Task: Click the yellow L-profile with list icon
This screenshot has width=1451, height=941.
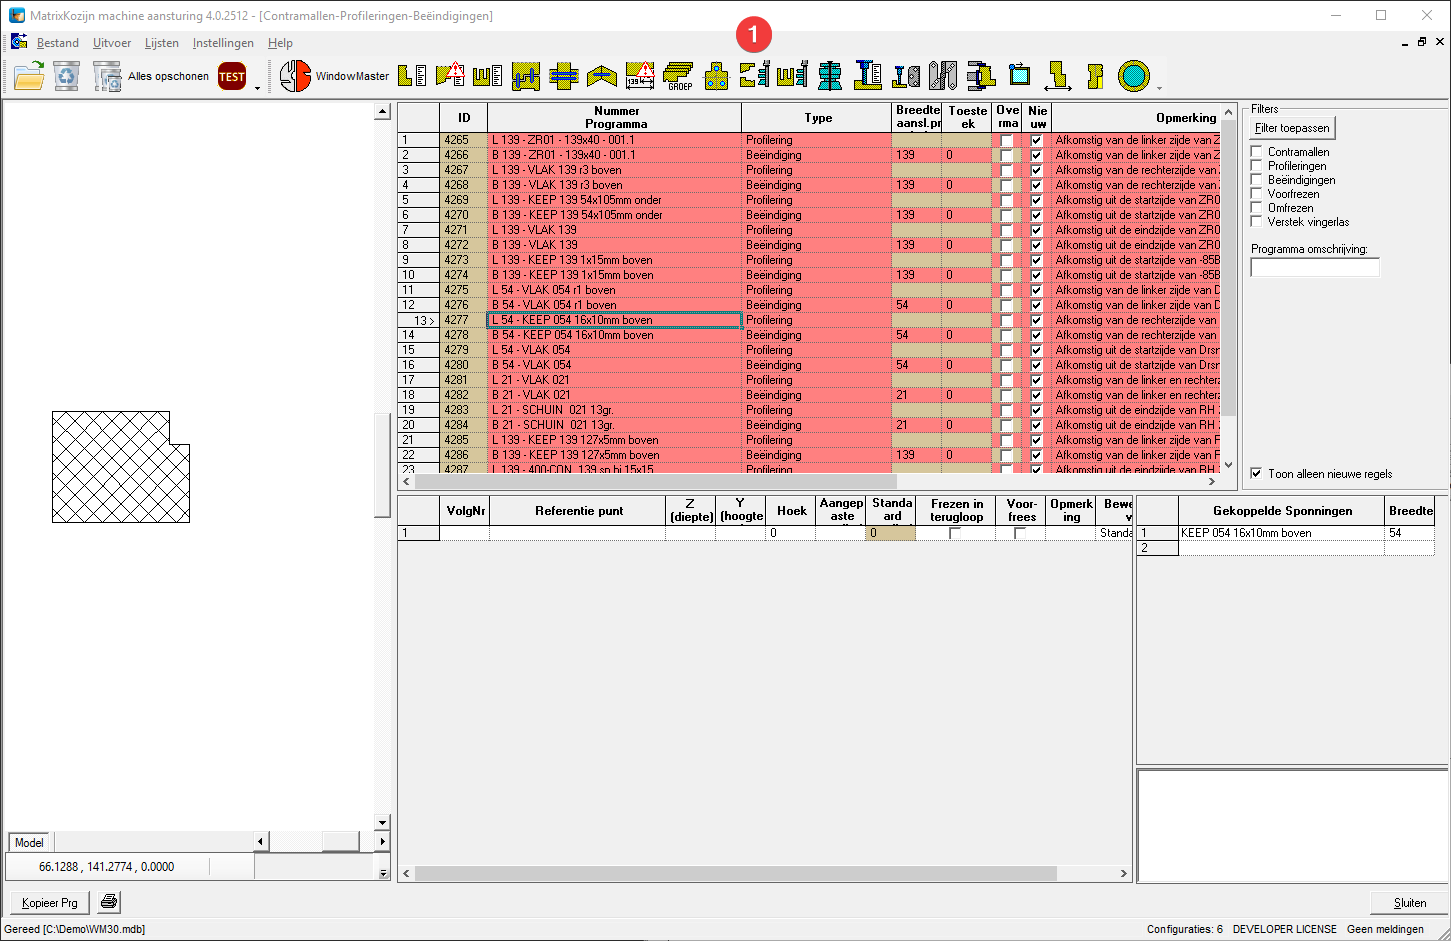Action: click(x=412, y=76)
